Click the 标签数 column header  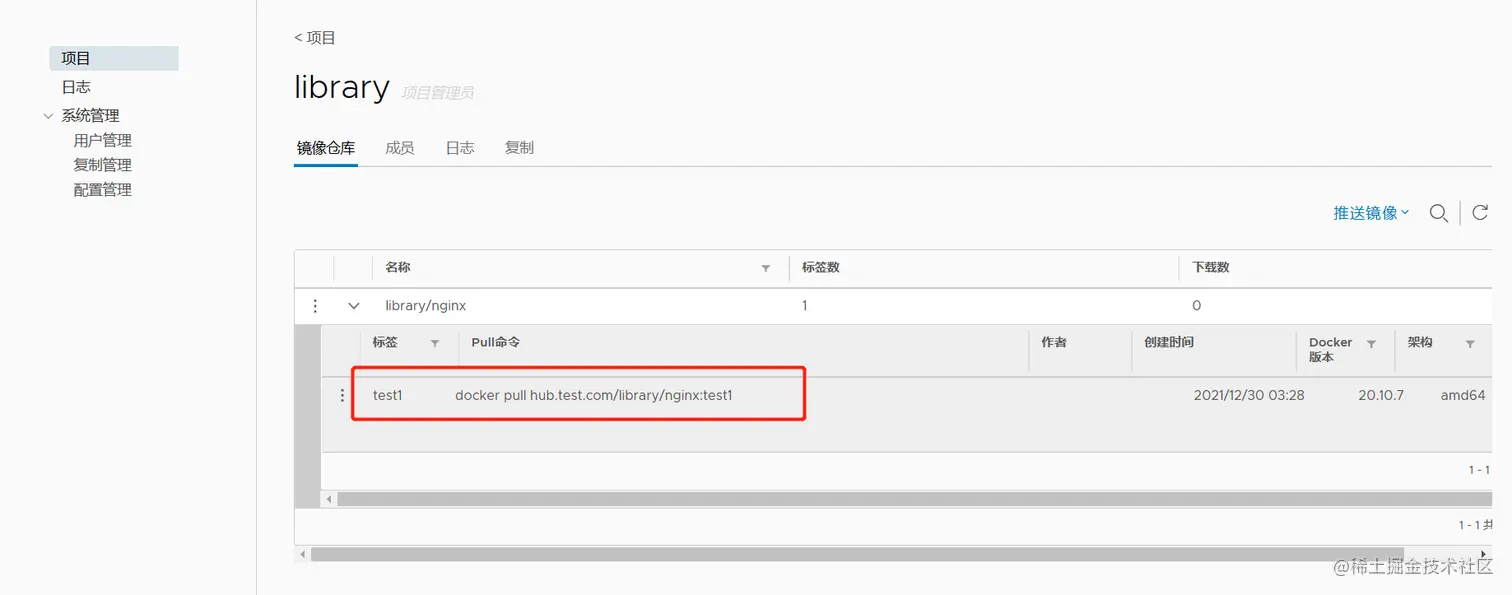pyautogui.click(x=820, y=268)
